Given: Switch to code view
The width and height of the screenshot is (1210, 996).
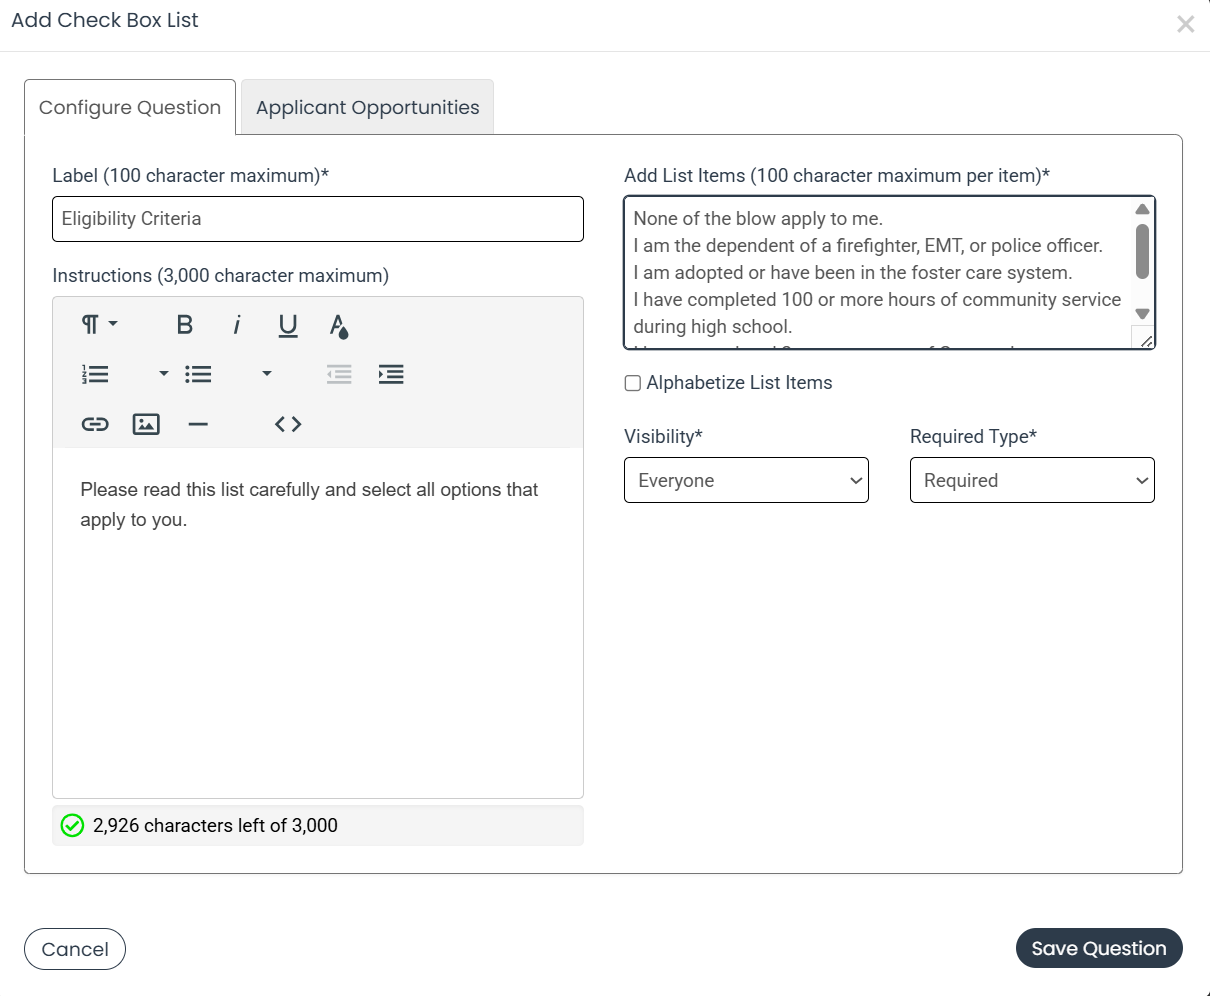Looking at the screenshot, I should coord(288,424).
